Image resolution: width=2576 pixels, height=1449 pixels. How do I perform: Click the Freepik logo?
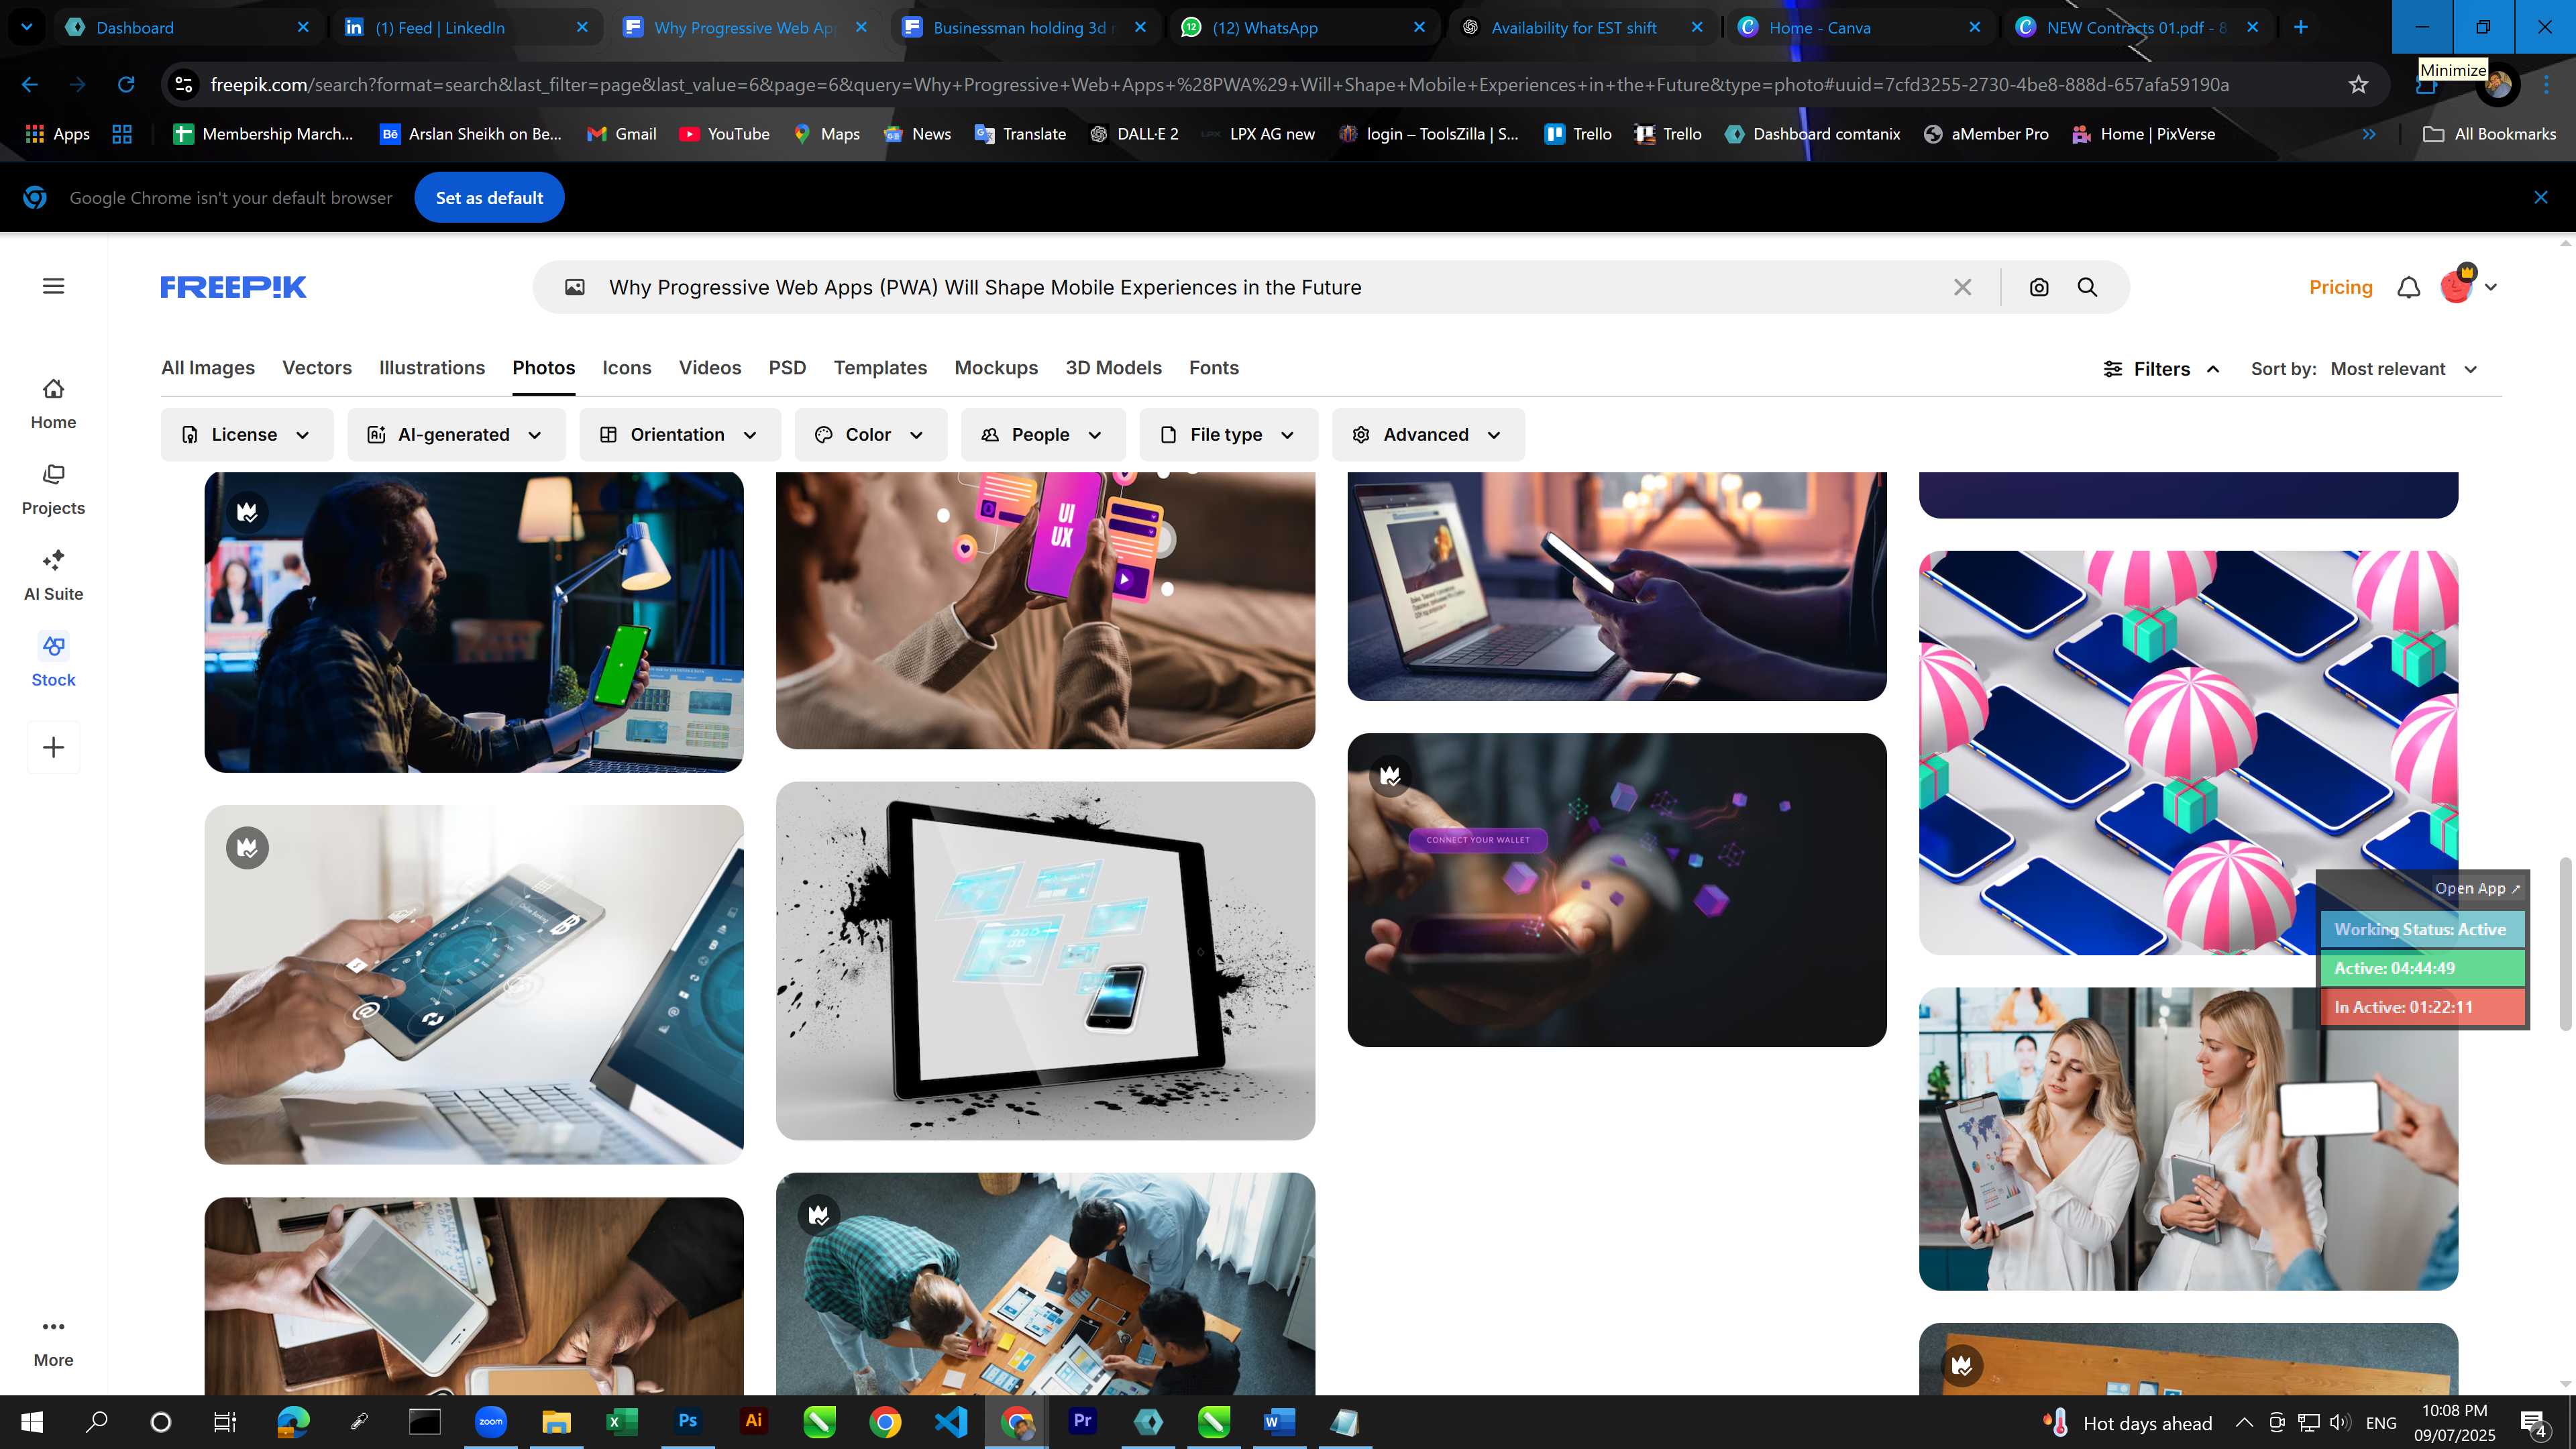233,287
